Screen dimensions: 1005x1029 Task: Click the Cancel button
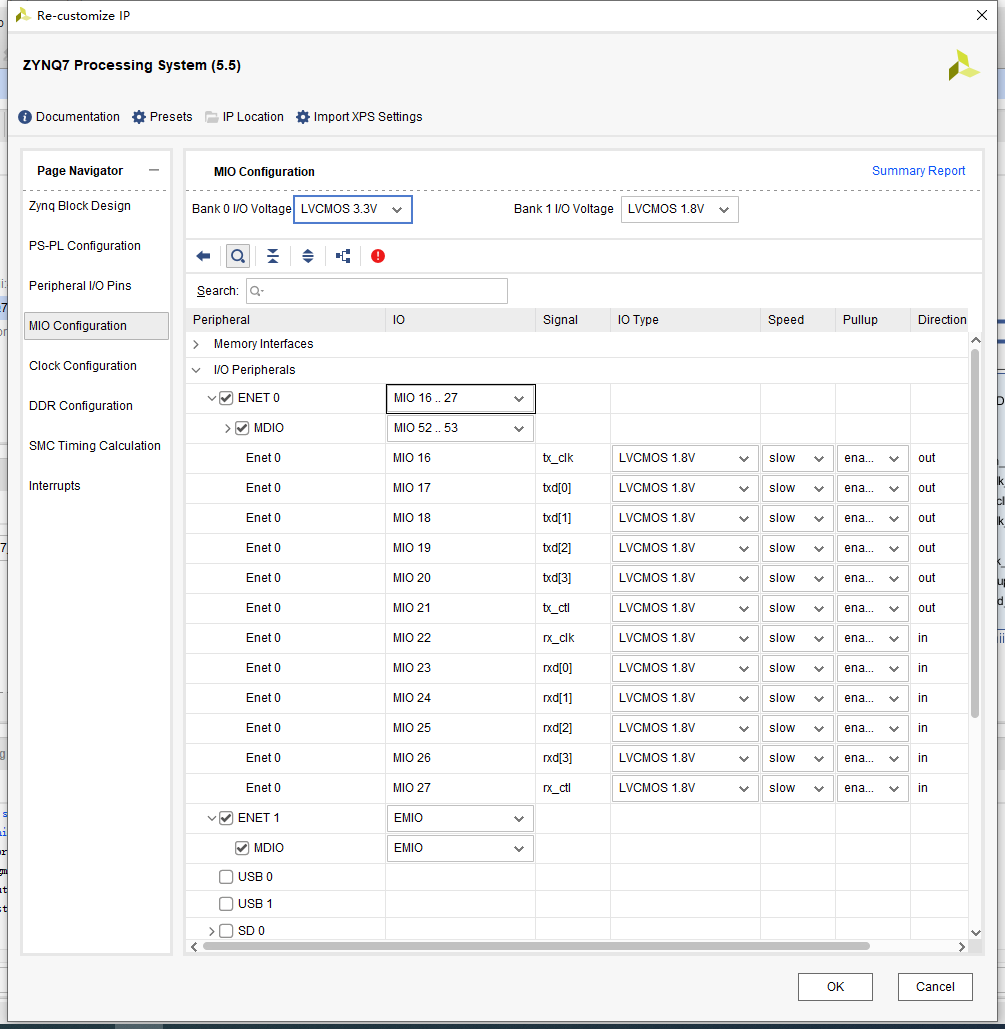tap(935, 986)
